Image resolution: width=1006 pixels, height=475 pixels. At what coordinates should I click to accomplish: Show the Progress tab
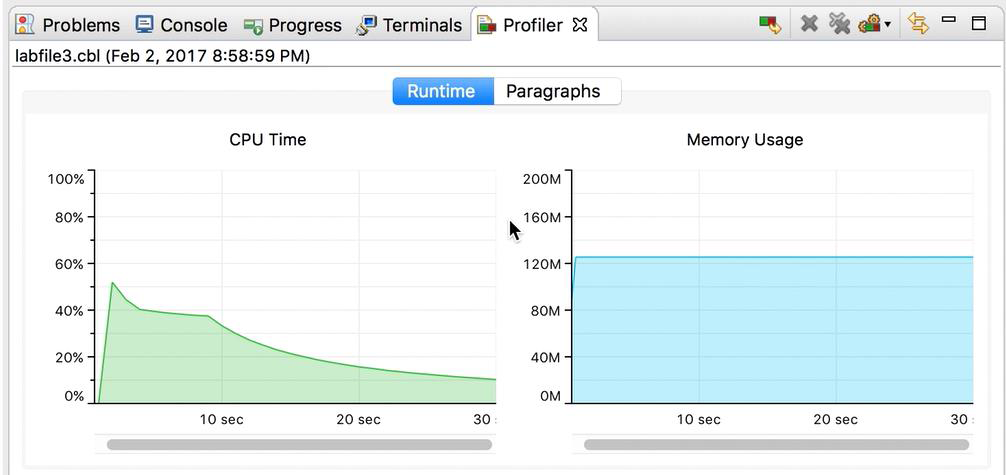[x=293, y=25]
